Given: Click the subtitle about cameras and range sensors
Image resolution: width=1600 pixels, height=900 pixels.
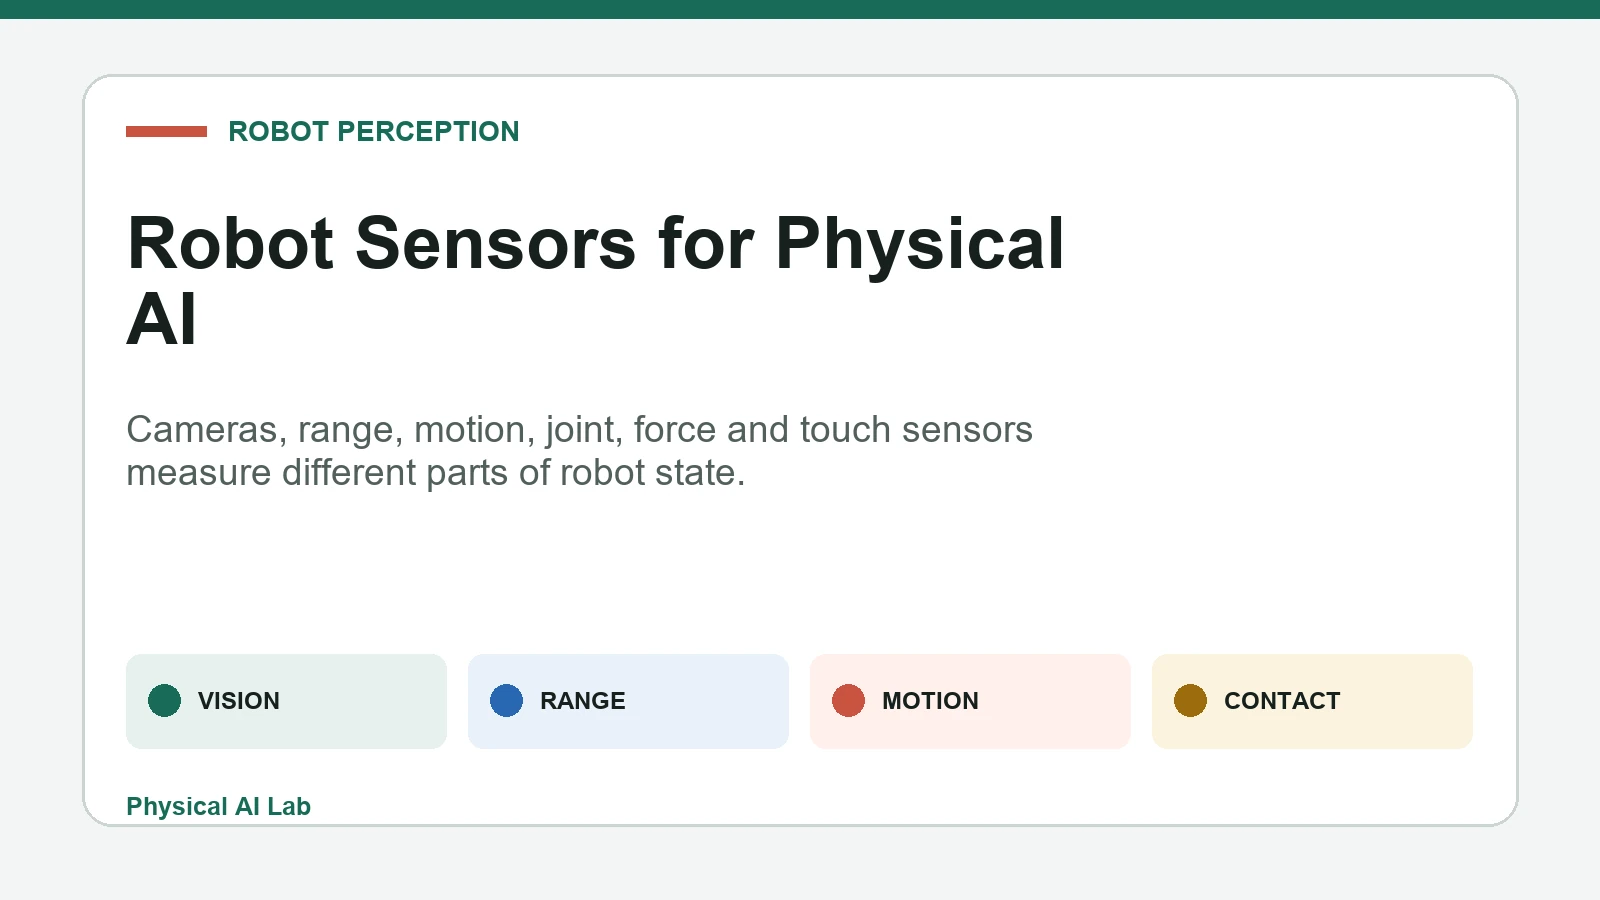Looking at the screenshot, I should point(579,450).
